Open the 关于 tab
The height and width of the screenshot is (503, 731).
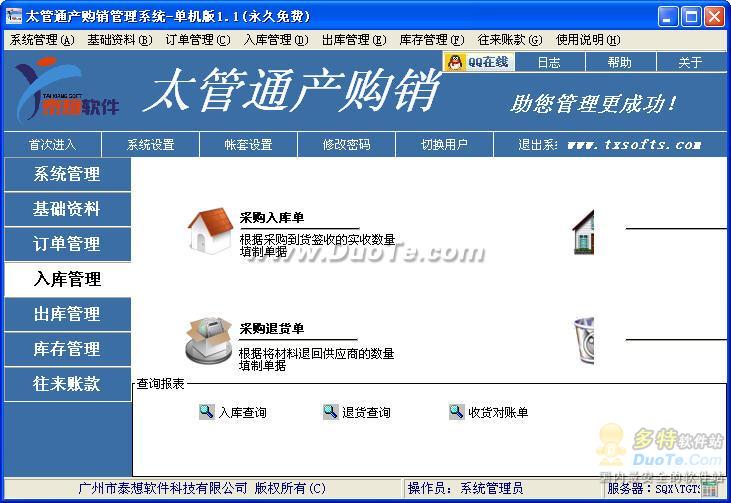(691, 62)
